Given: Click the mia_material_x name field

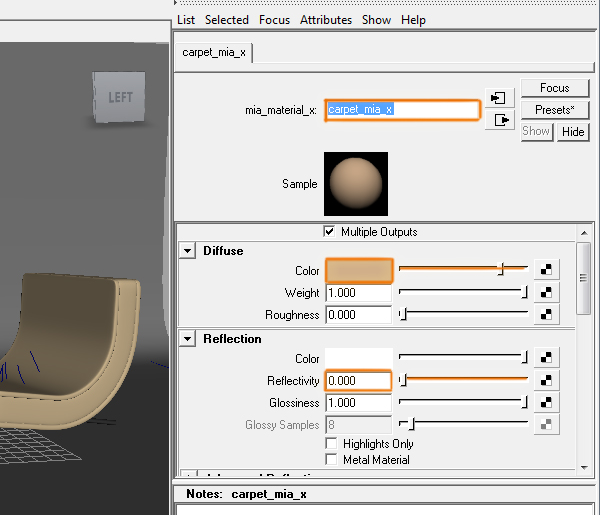Looking at the screenshot, I should click(403, 110).
